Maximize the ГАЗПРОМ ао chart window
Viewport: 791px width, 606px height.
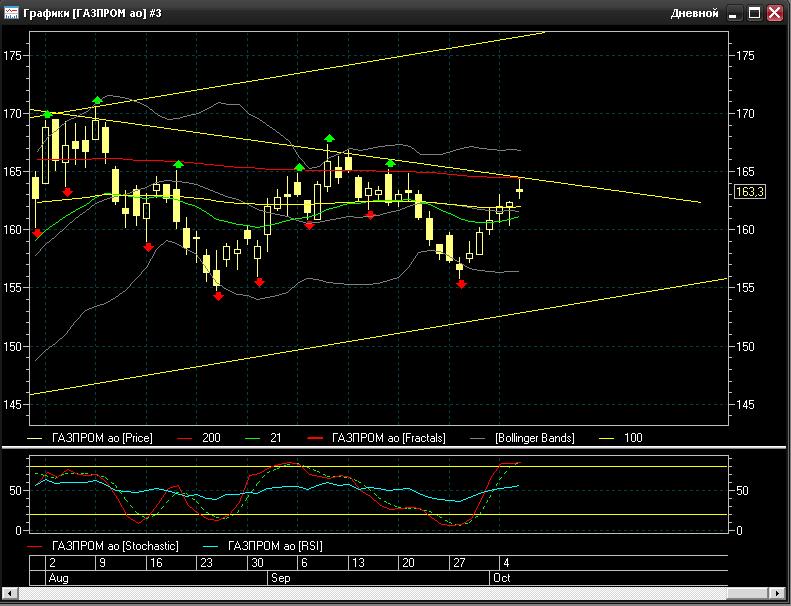click(754, 13)
